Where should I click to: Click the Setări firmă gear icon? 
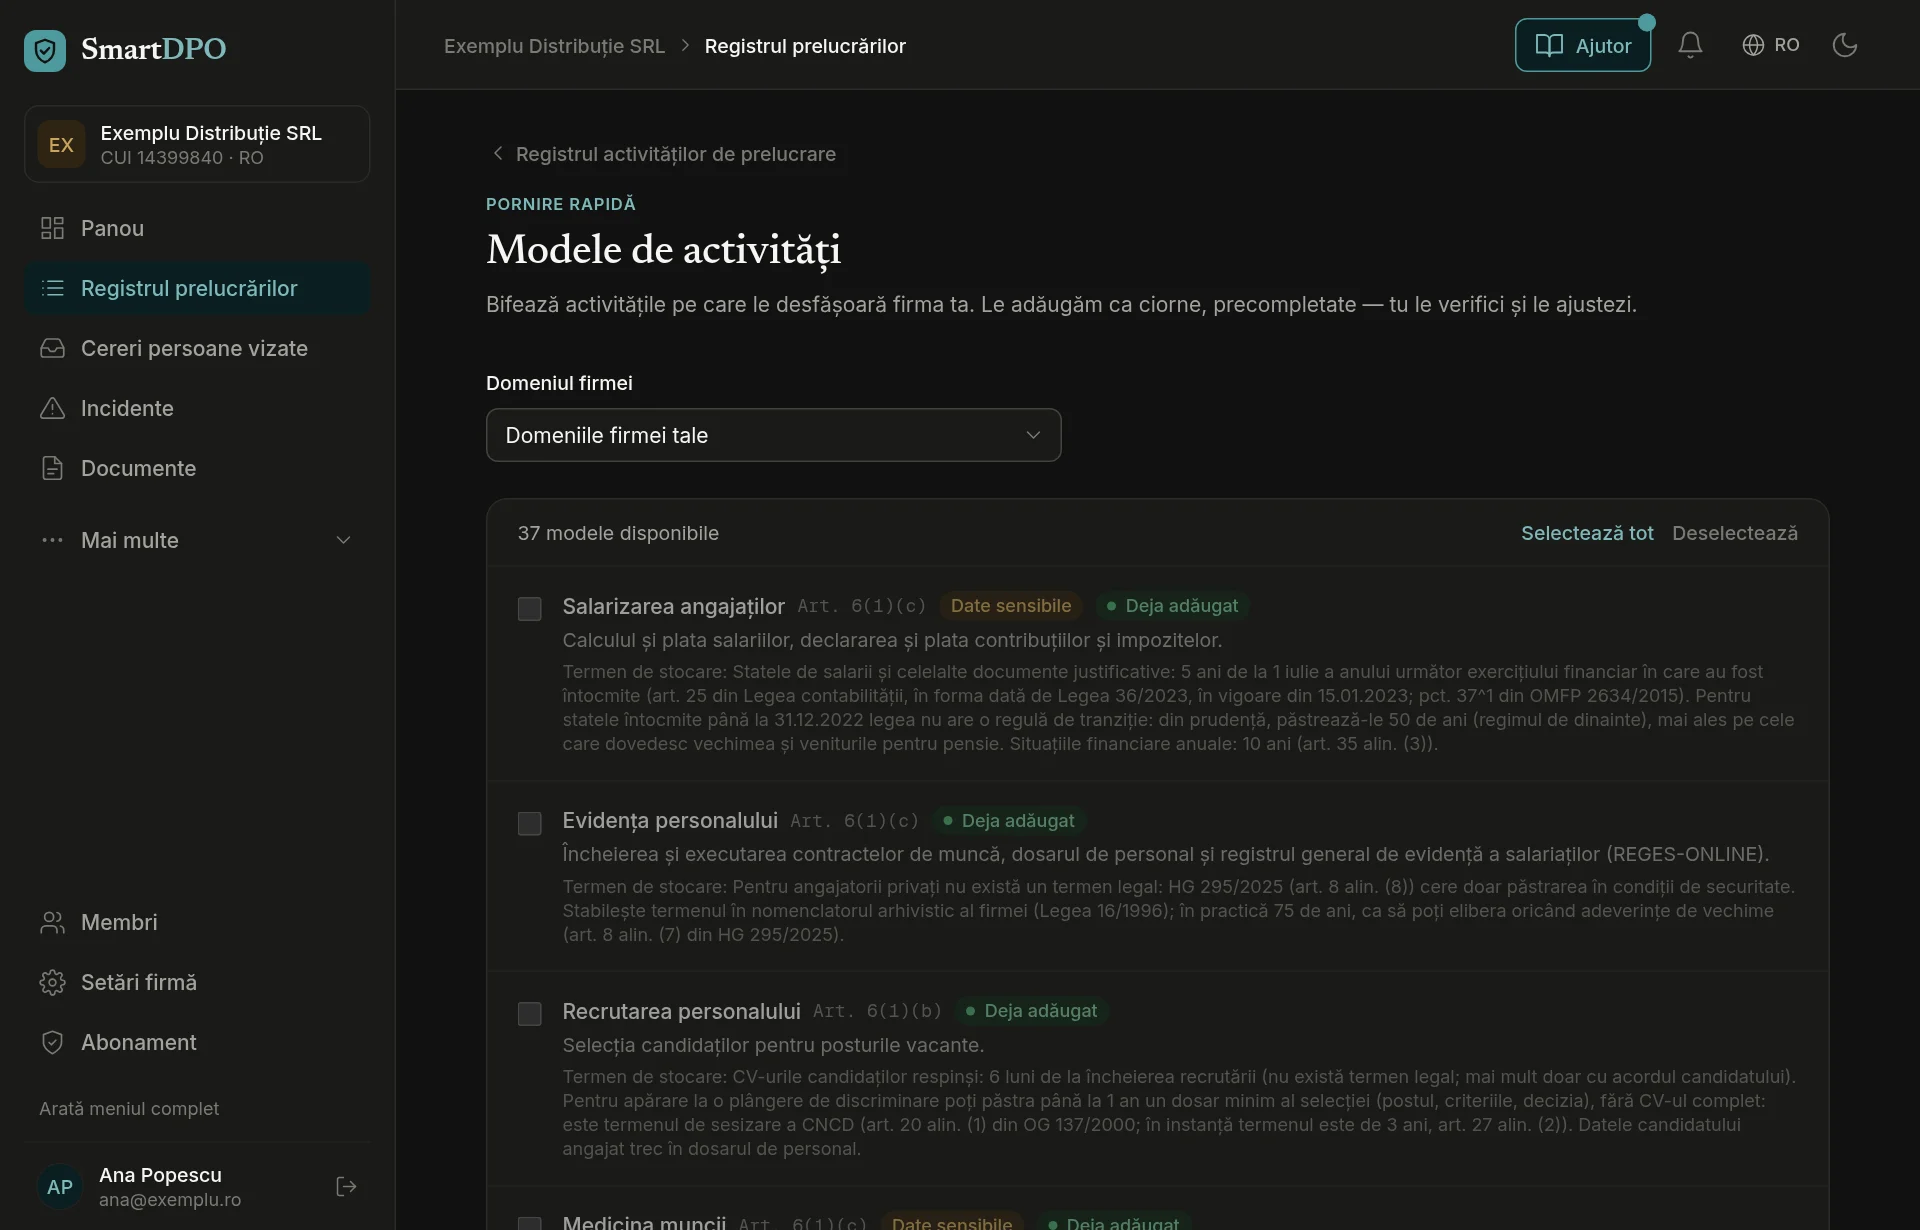click(52, 982)
